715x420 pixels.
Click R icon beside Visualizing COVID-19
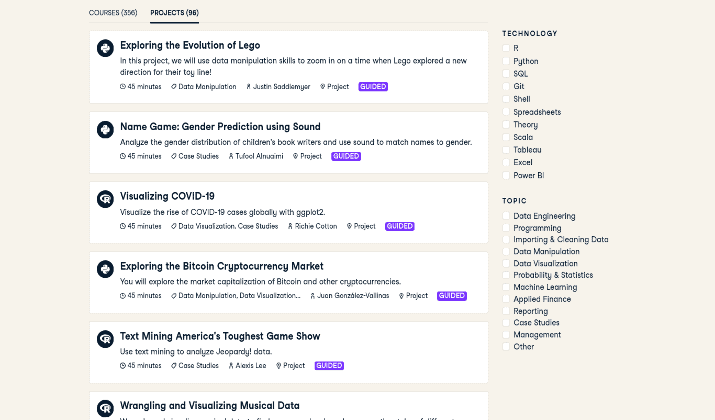pyautogui.click(x=105, y=199)
